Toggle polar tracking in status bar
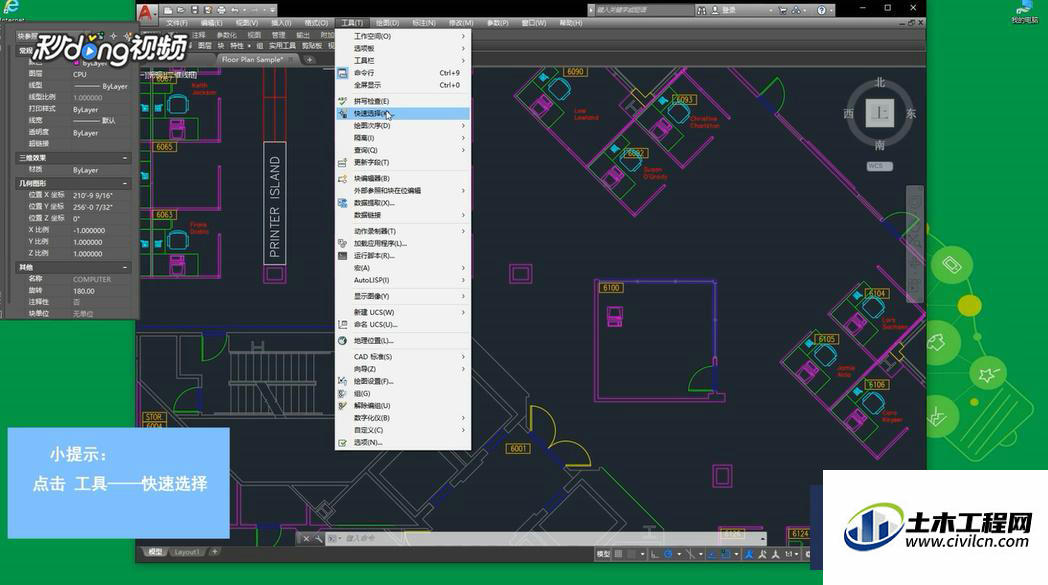The height and width of the screenshot is (585, 1048). [668, 554]
